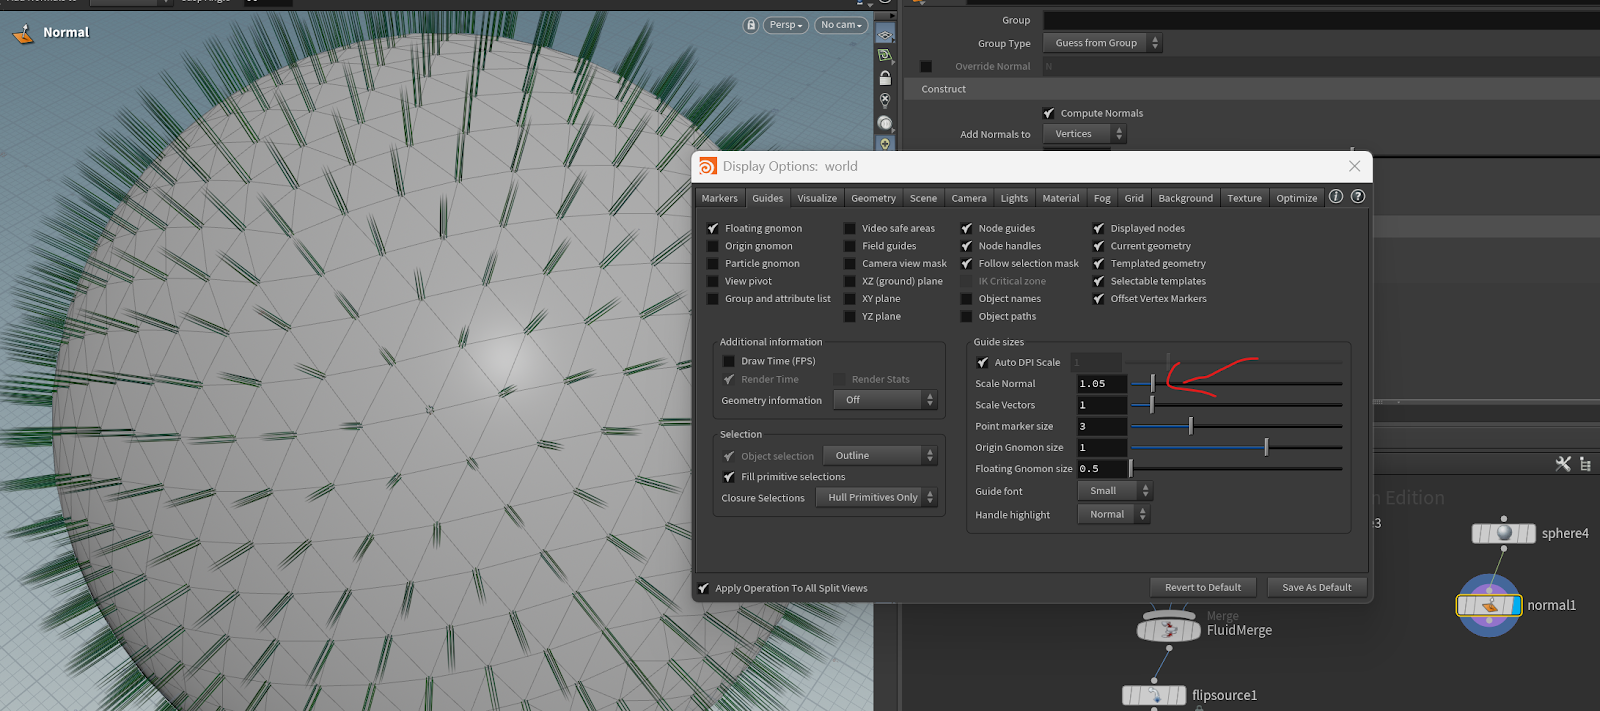Click the help question mark icon
1600x711 pixels.
point(1358,197)
